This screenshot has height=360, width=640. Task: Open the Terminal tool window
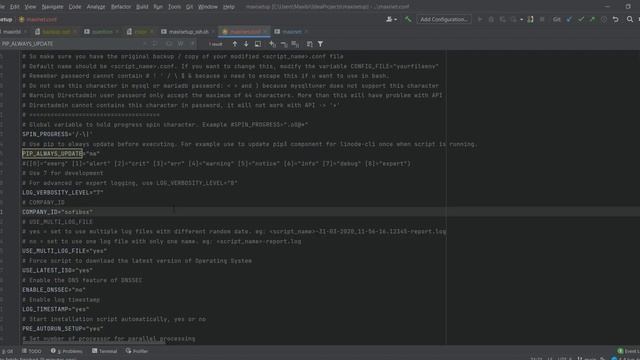coord(104,351)
